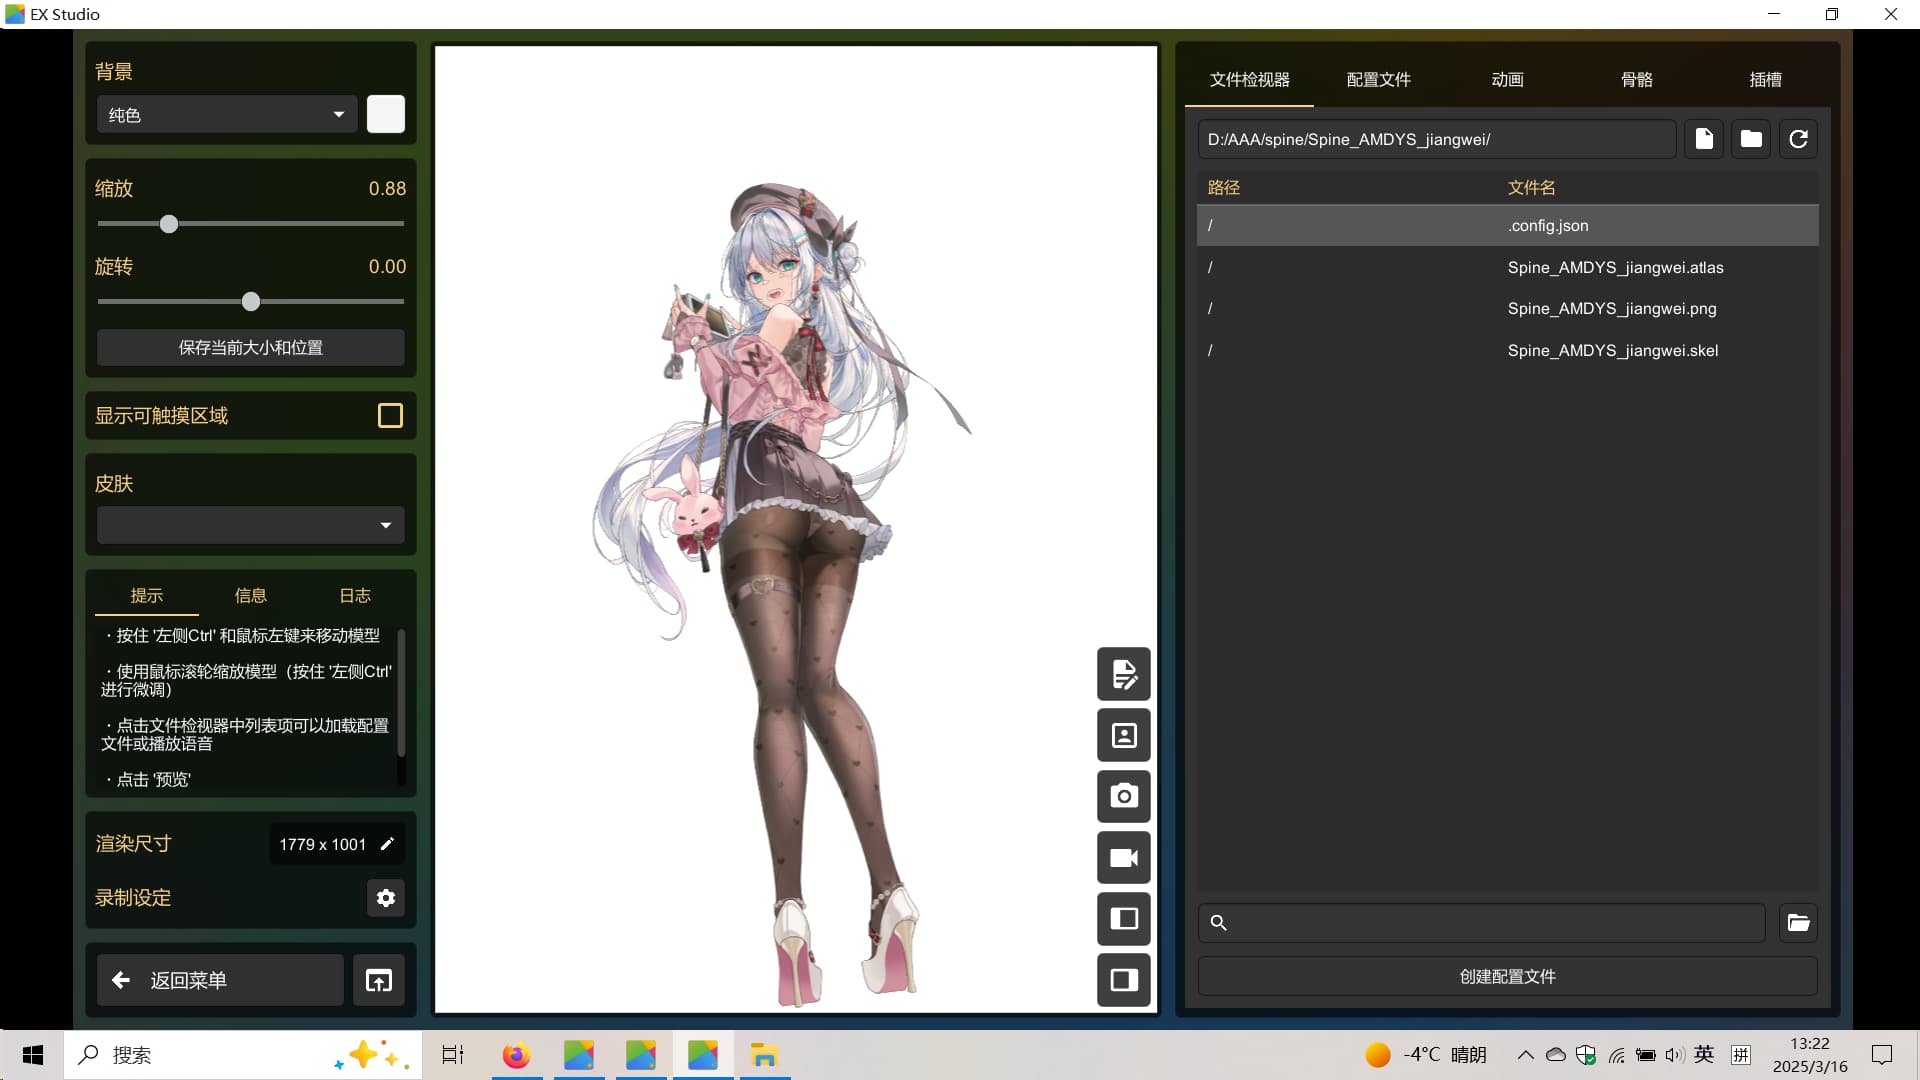Open the 背景 纯色 dropdown
The height and width of the screenshot is (1080, 1920).
click(x=226, y=115)
